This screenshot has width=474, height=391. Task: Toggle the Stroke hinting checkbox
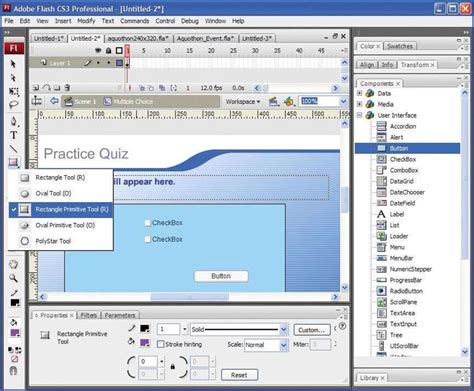pos(161,344)
